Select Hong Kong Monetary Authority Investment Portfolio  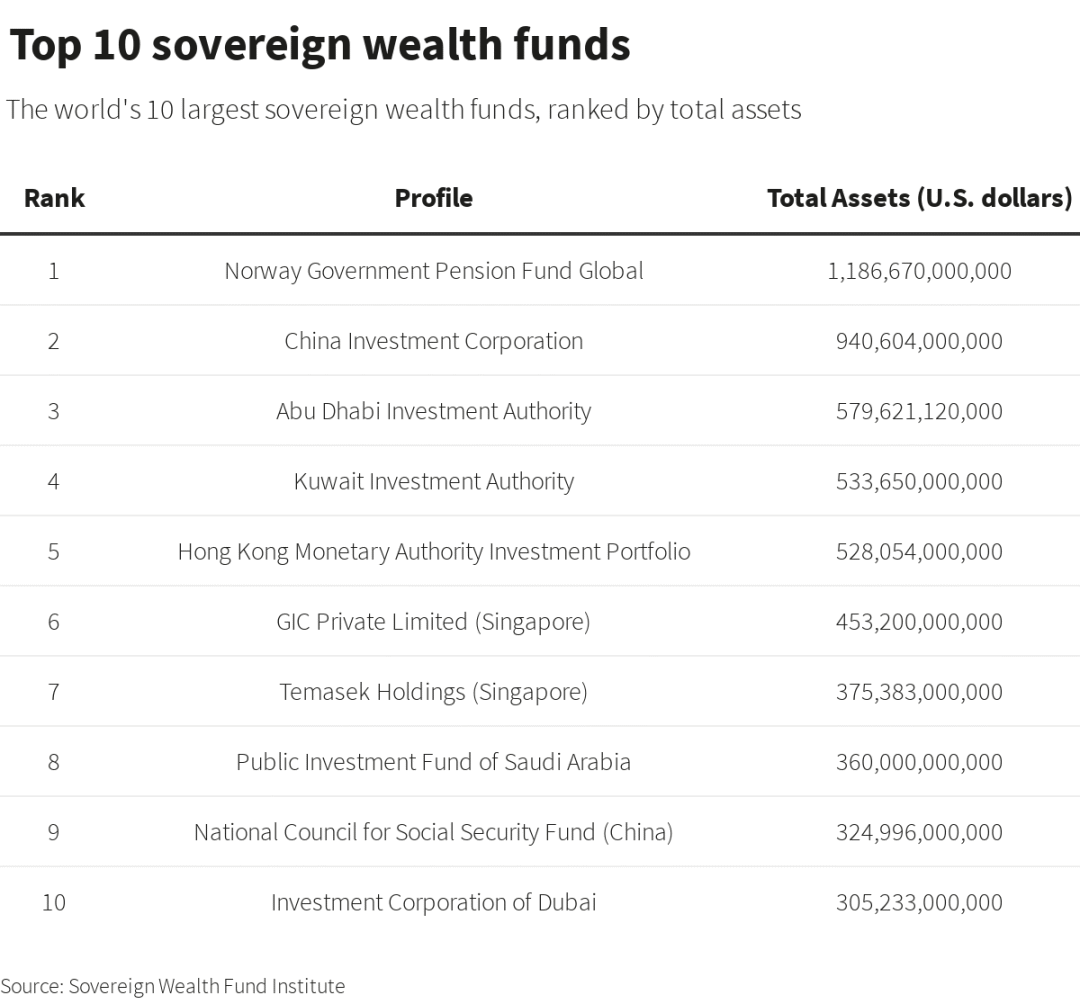[433, 551]
